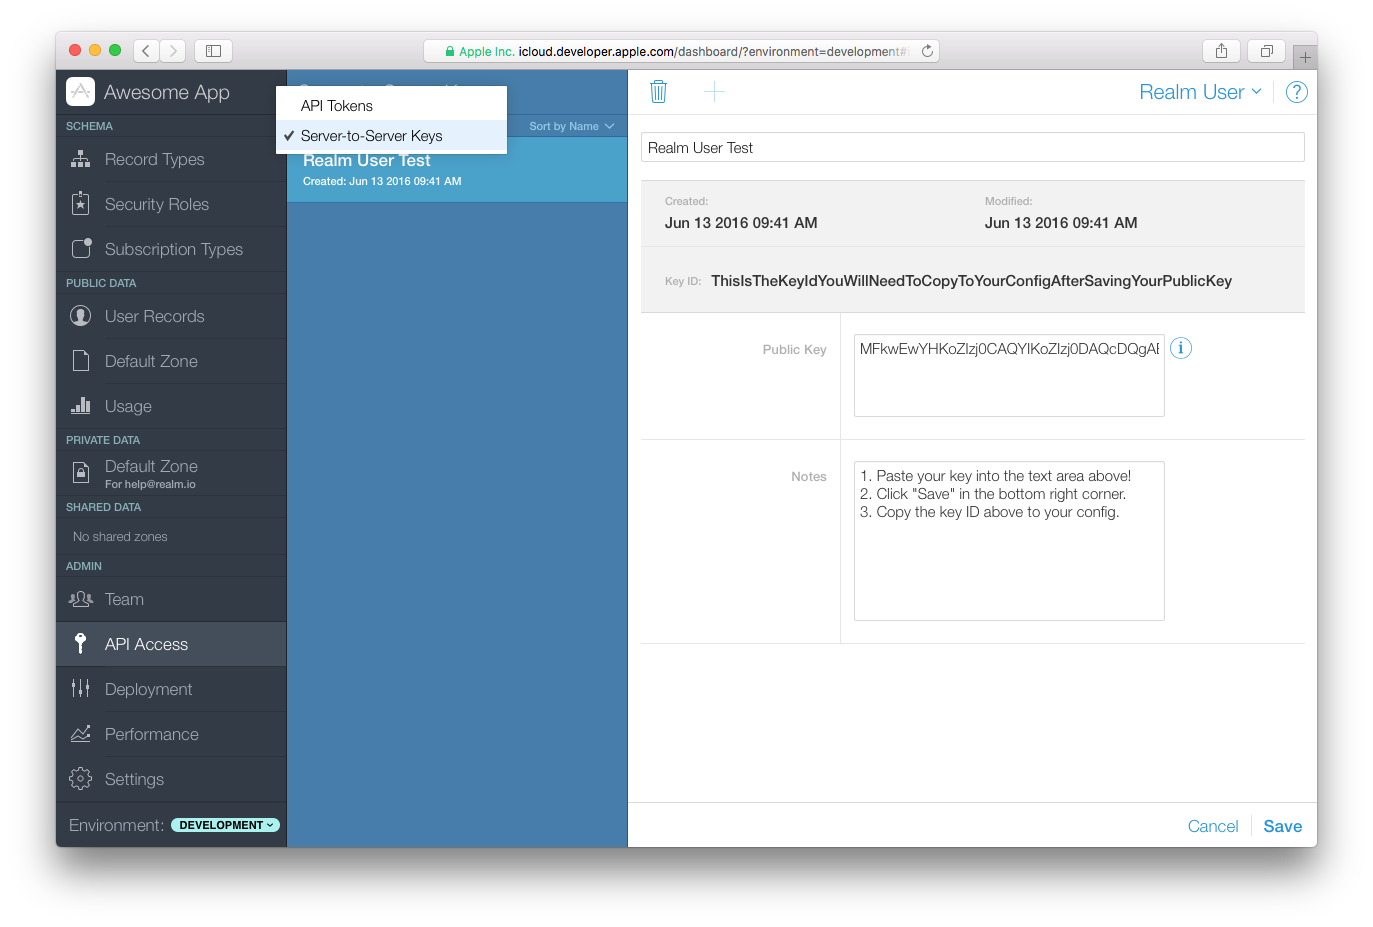Viewport: 1373px width, 927px height.
Task: Choose API Tokens from the popup menu
Action: point(392,106)
